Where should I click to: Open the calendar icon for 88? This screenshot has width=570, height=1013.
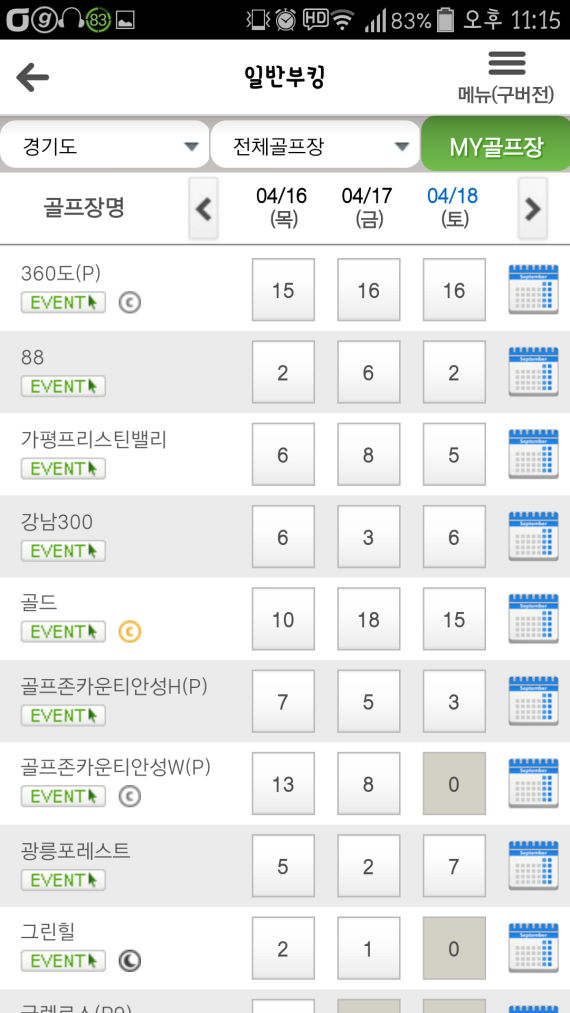533,372
